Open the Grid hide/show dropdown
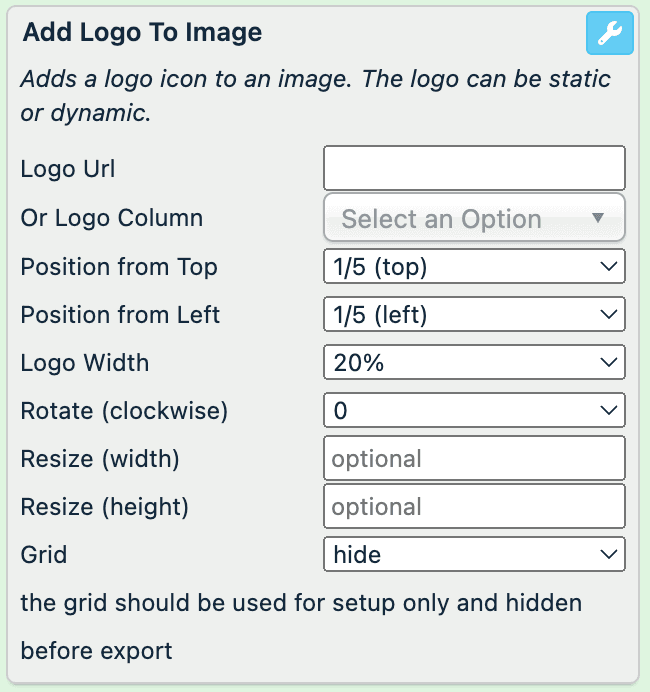This screenshot has height=692, width=650. click(474, 553)
